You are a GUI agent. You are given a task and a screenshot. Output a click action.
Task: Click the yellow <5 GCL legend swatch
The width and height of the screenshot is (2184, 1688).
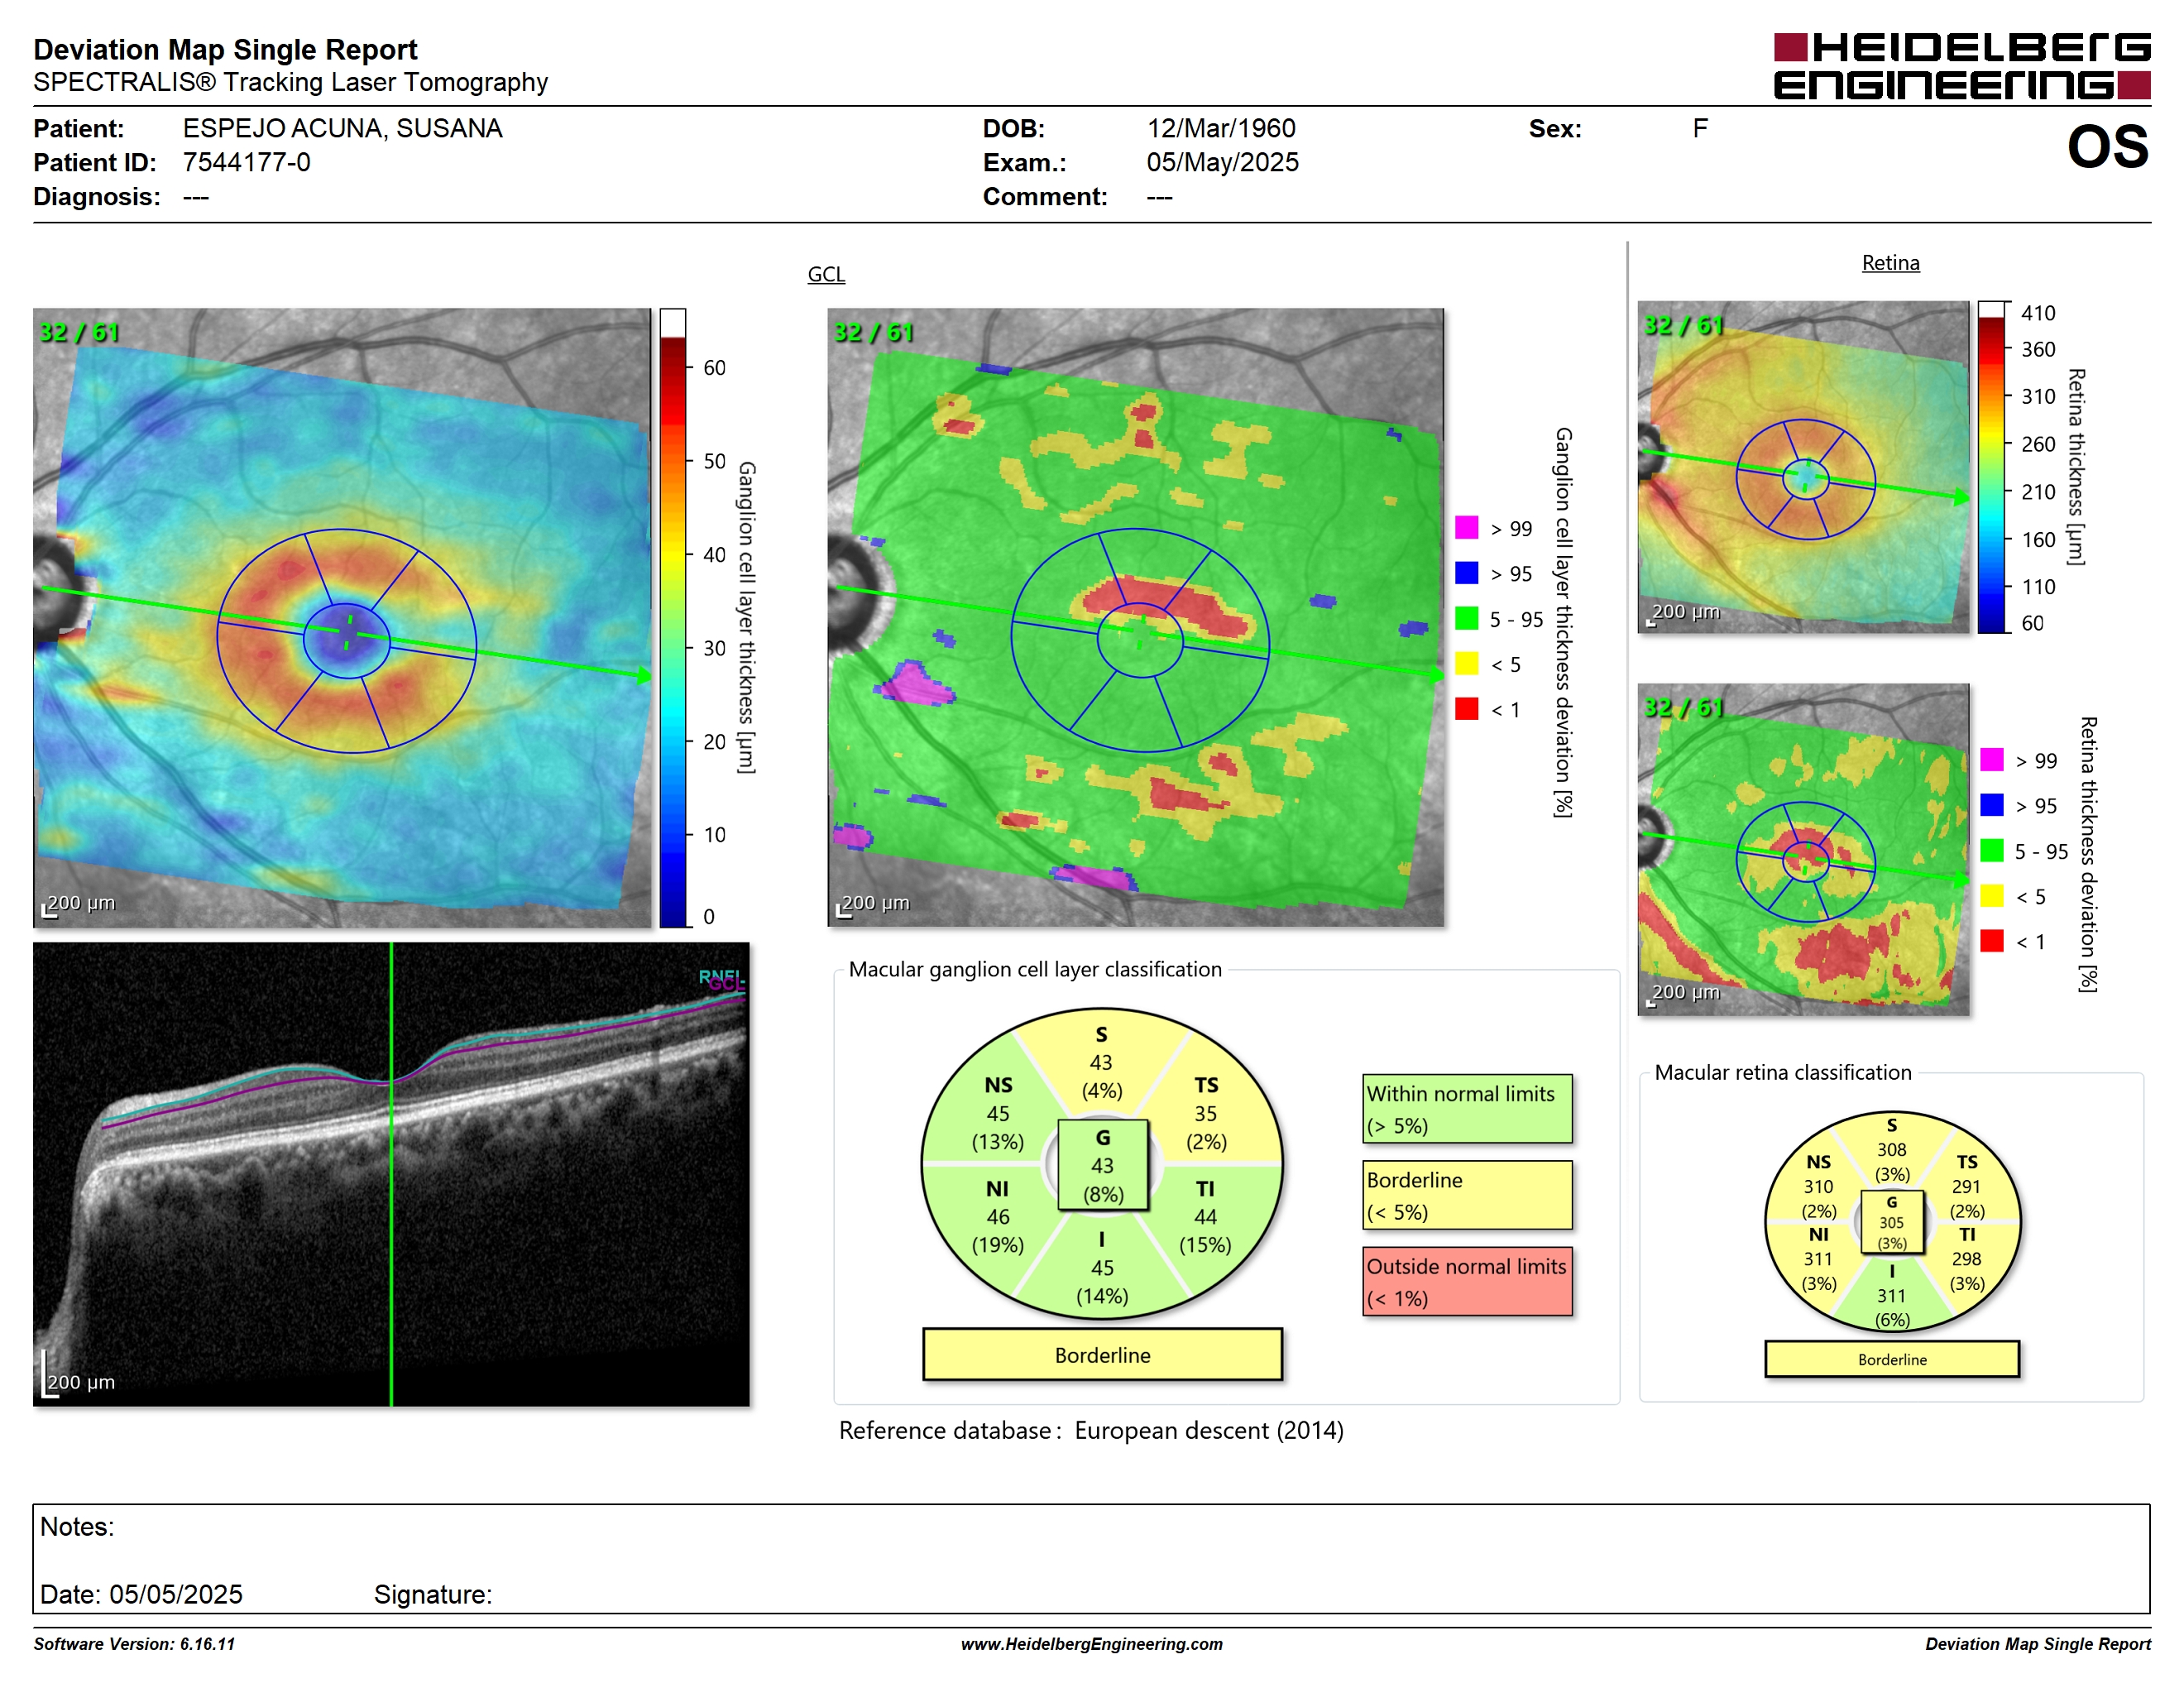coord(1466,663)
